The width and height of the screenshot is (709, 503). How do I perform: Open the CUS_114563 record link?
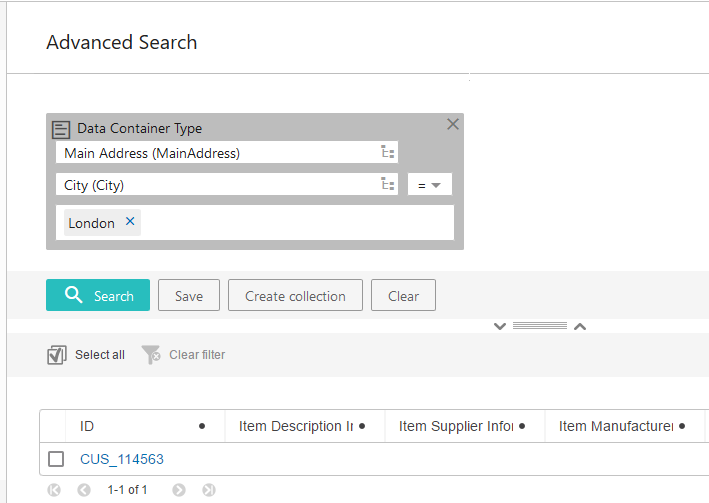coord(122,459)
